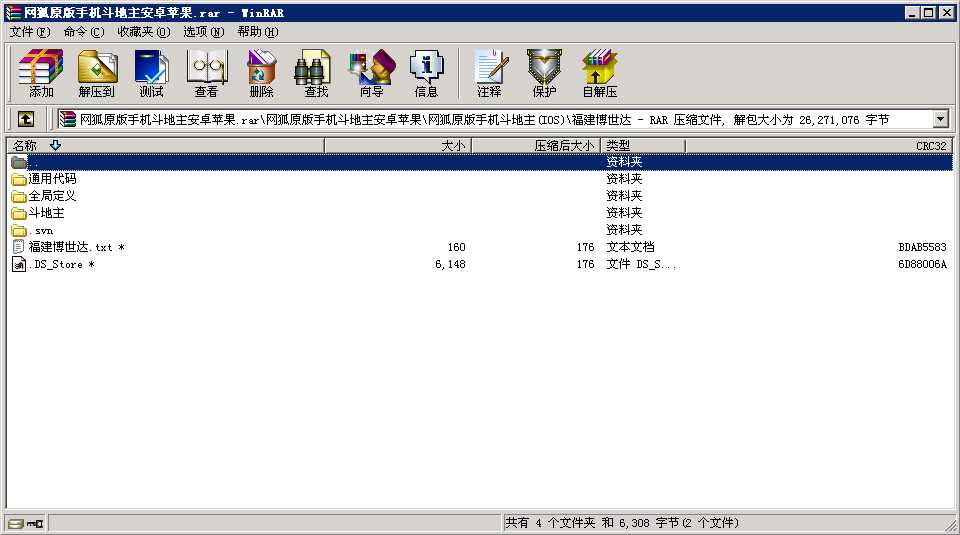Screen dimensions: 960x535
Task: Click 资料夹 type cell in .svn row
Action: (624, 230)
